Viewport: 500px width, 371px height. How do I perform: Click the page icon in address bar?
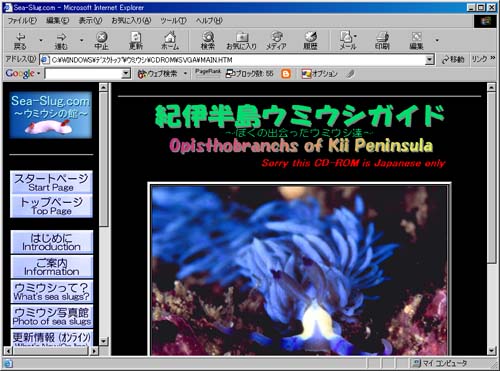44,60
